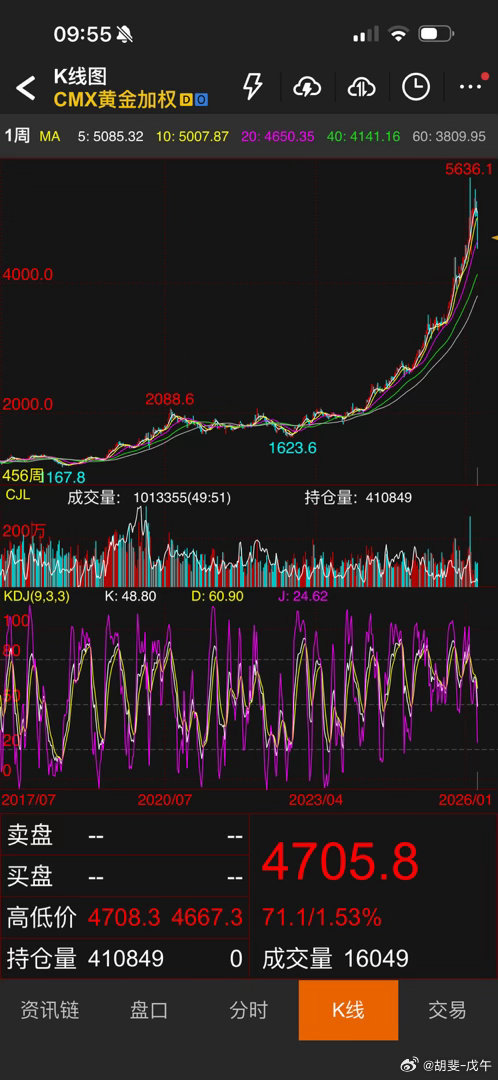Tap the MA5 value 5085.32
This screenshot has width=498, height=1080.
(x=110, y=136)
